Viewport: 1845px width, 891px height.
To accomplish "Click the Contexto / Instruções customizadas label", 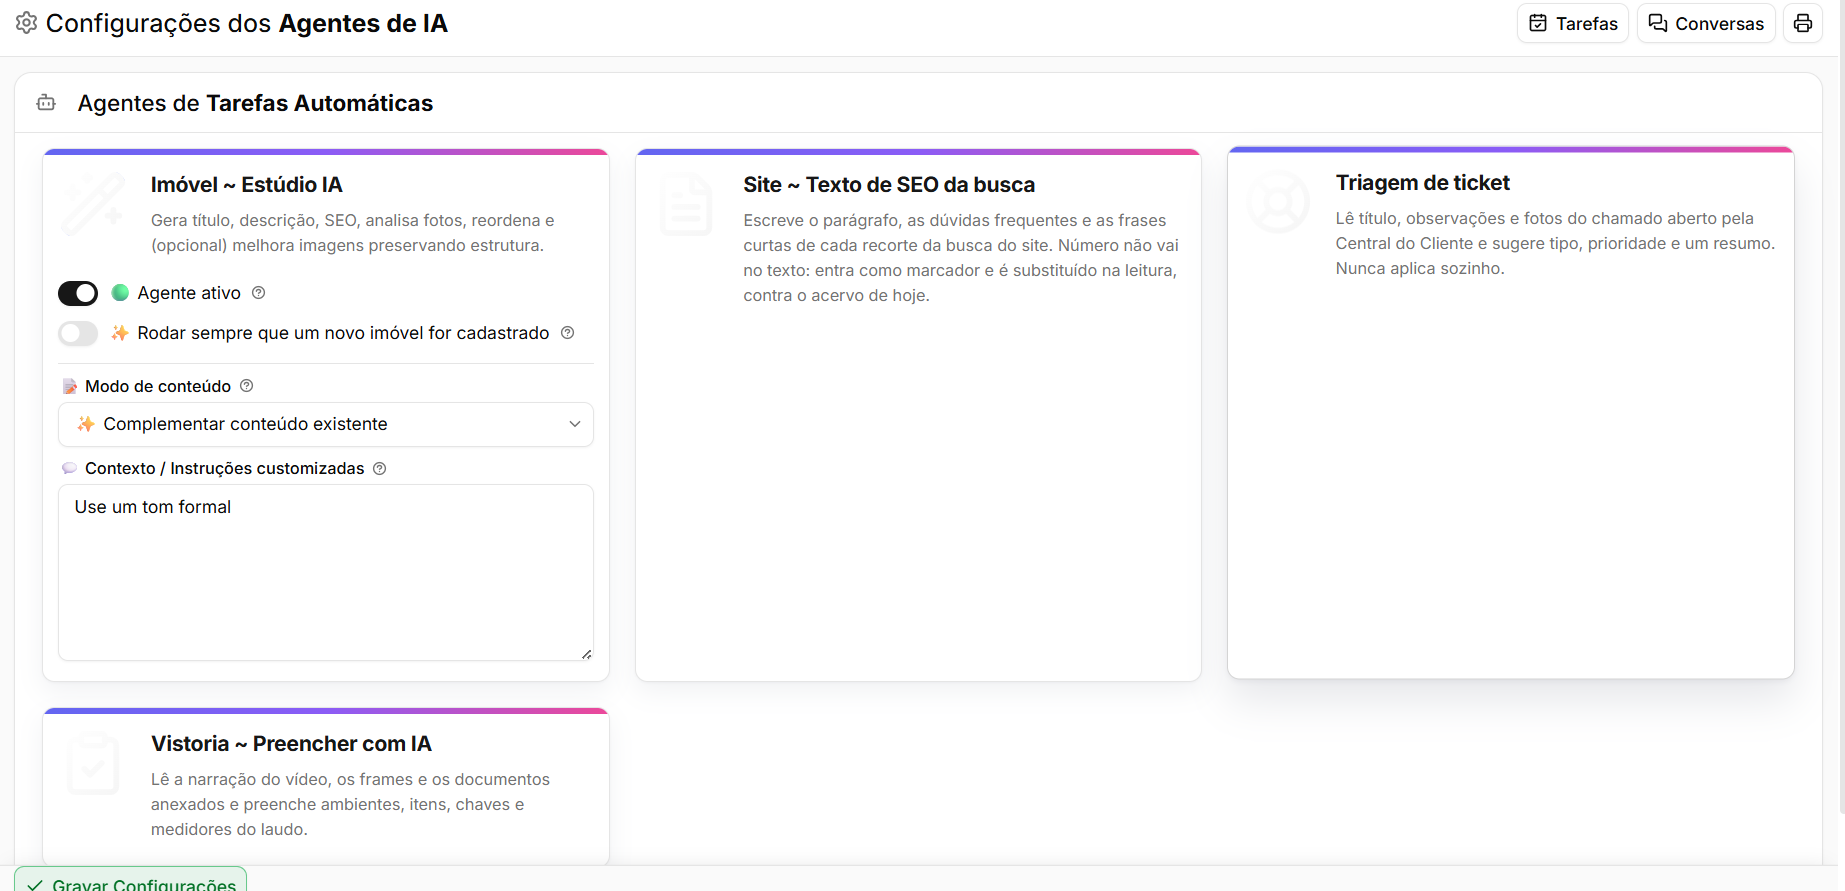I will [x=225, y=468].
